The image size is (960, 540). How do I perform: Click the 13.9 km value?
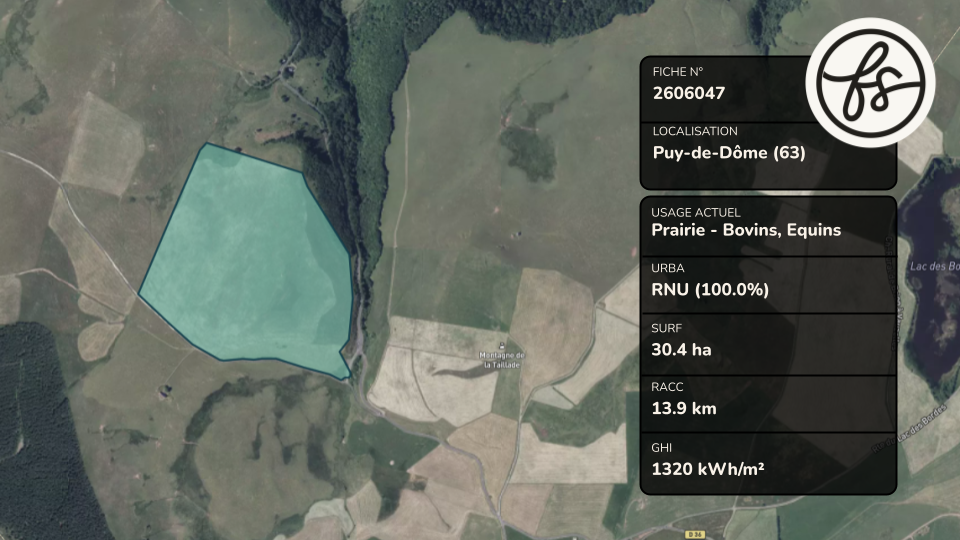(683, 408)
